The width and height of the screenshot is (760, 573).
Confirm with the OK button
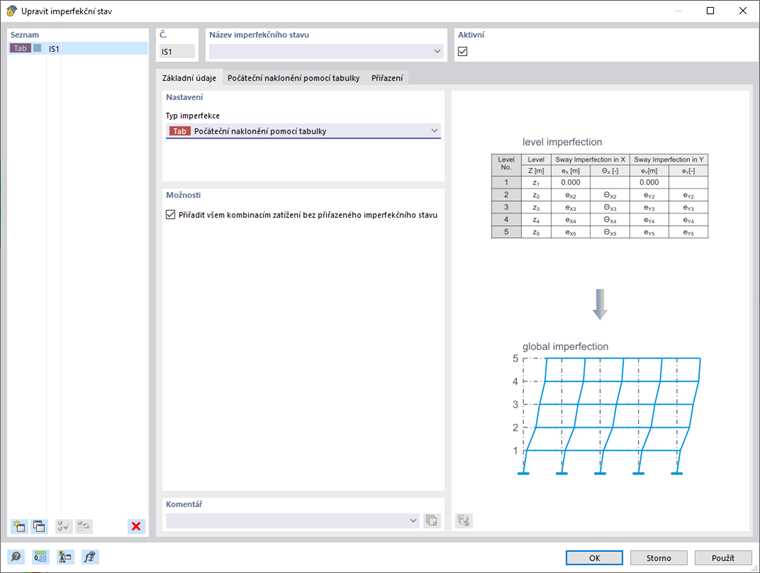(x=594, y=558)
